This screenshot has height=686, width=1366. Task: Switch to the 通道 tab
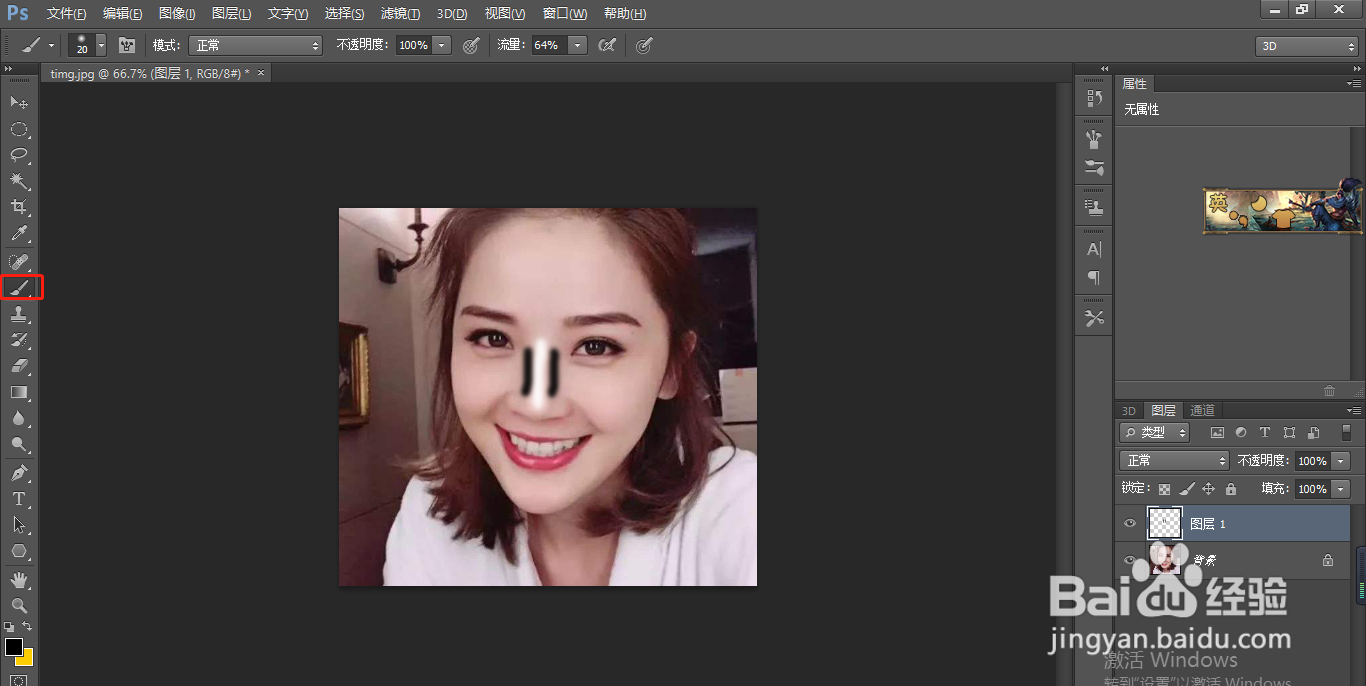point(1202,411)
